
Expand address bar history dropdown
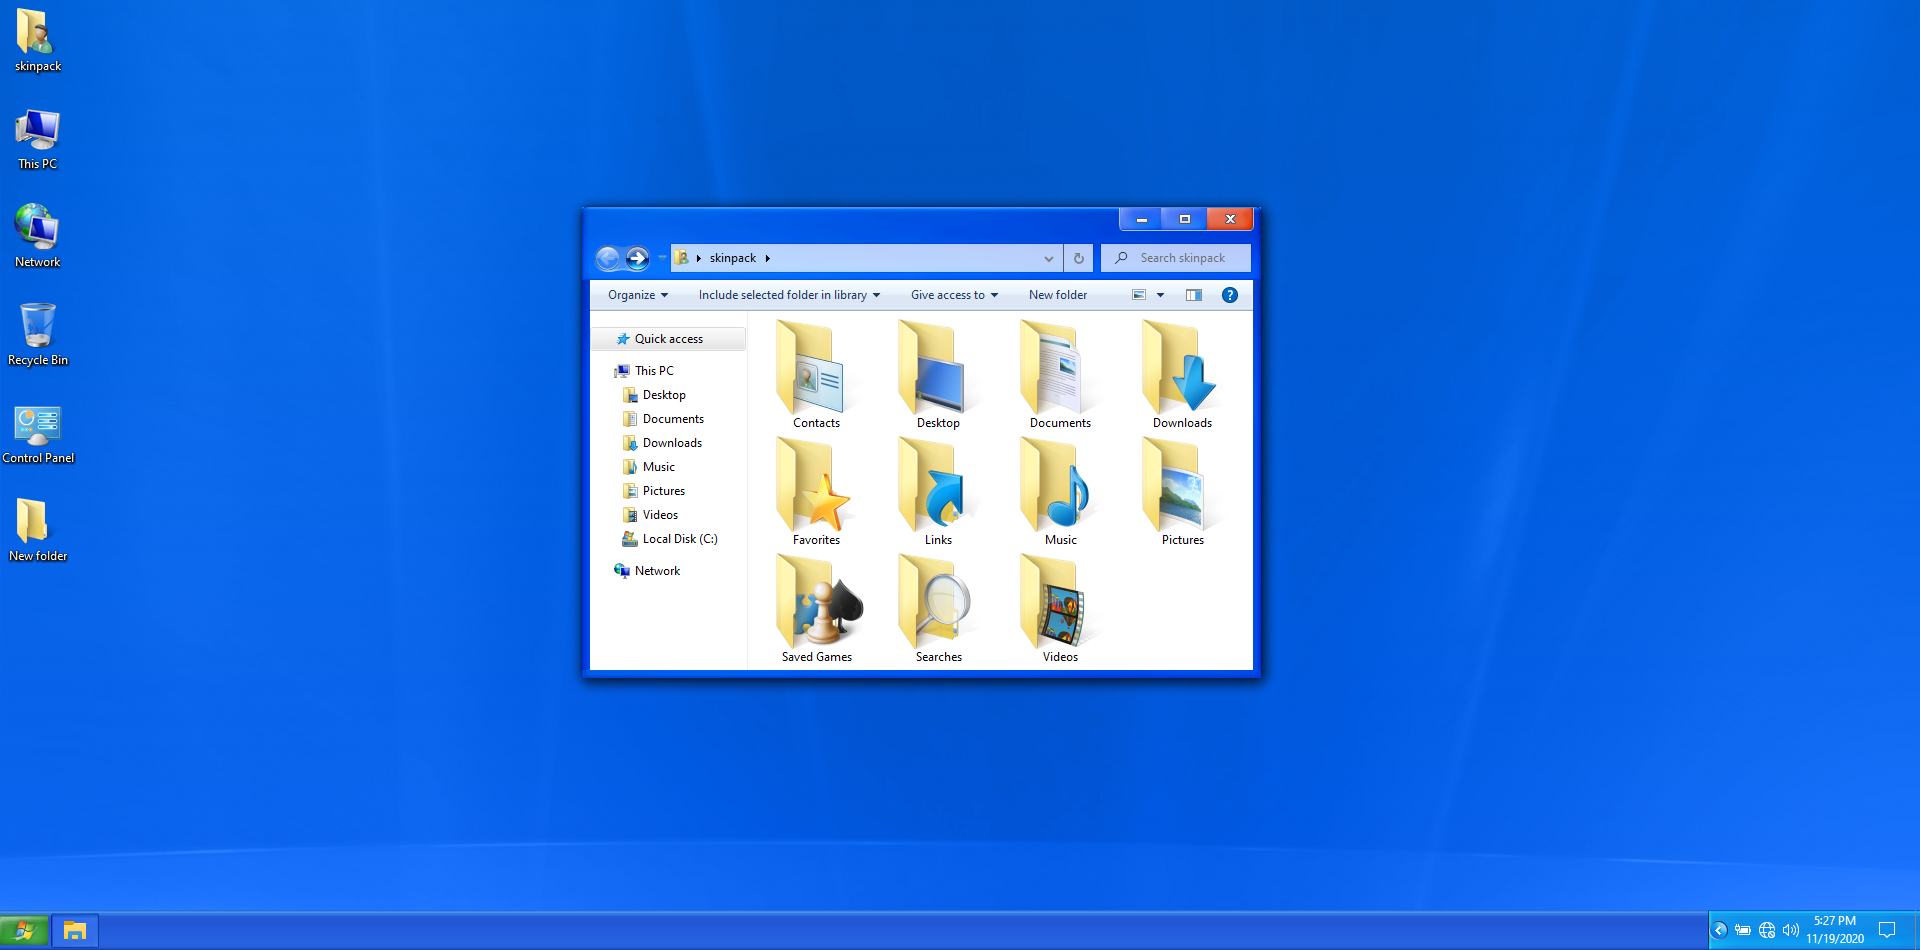1048,258
